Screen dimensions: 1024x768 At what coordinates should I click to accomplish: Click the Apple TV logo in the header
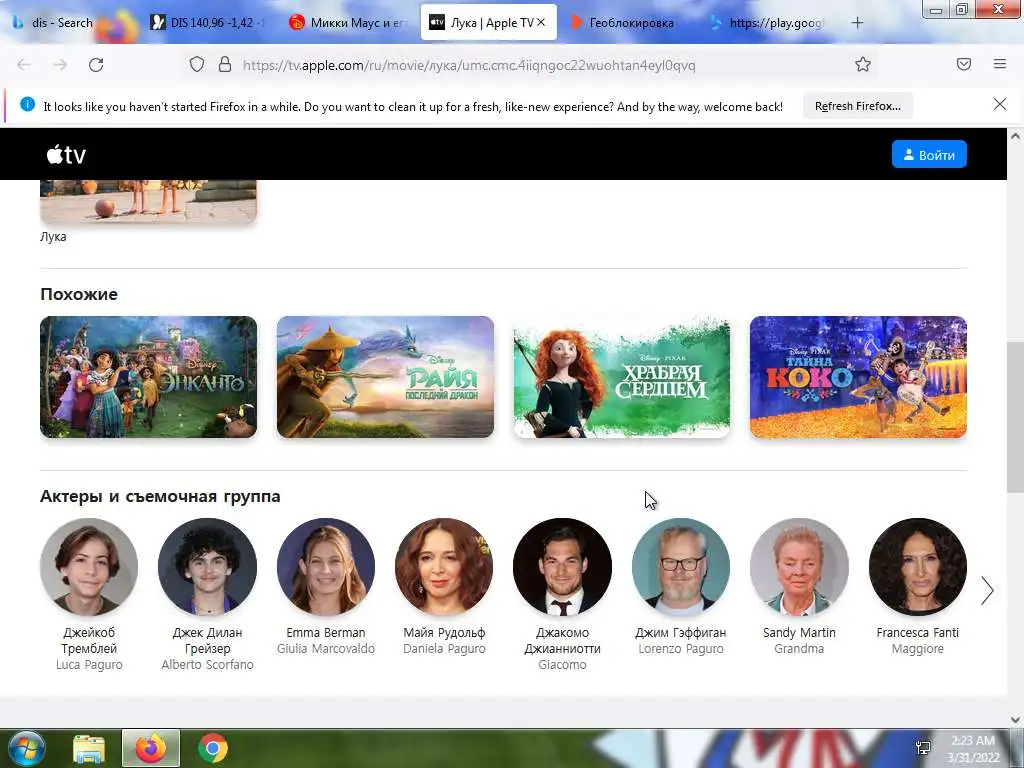coord(66,155)
